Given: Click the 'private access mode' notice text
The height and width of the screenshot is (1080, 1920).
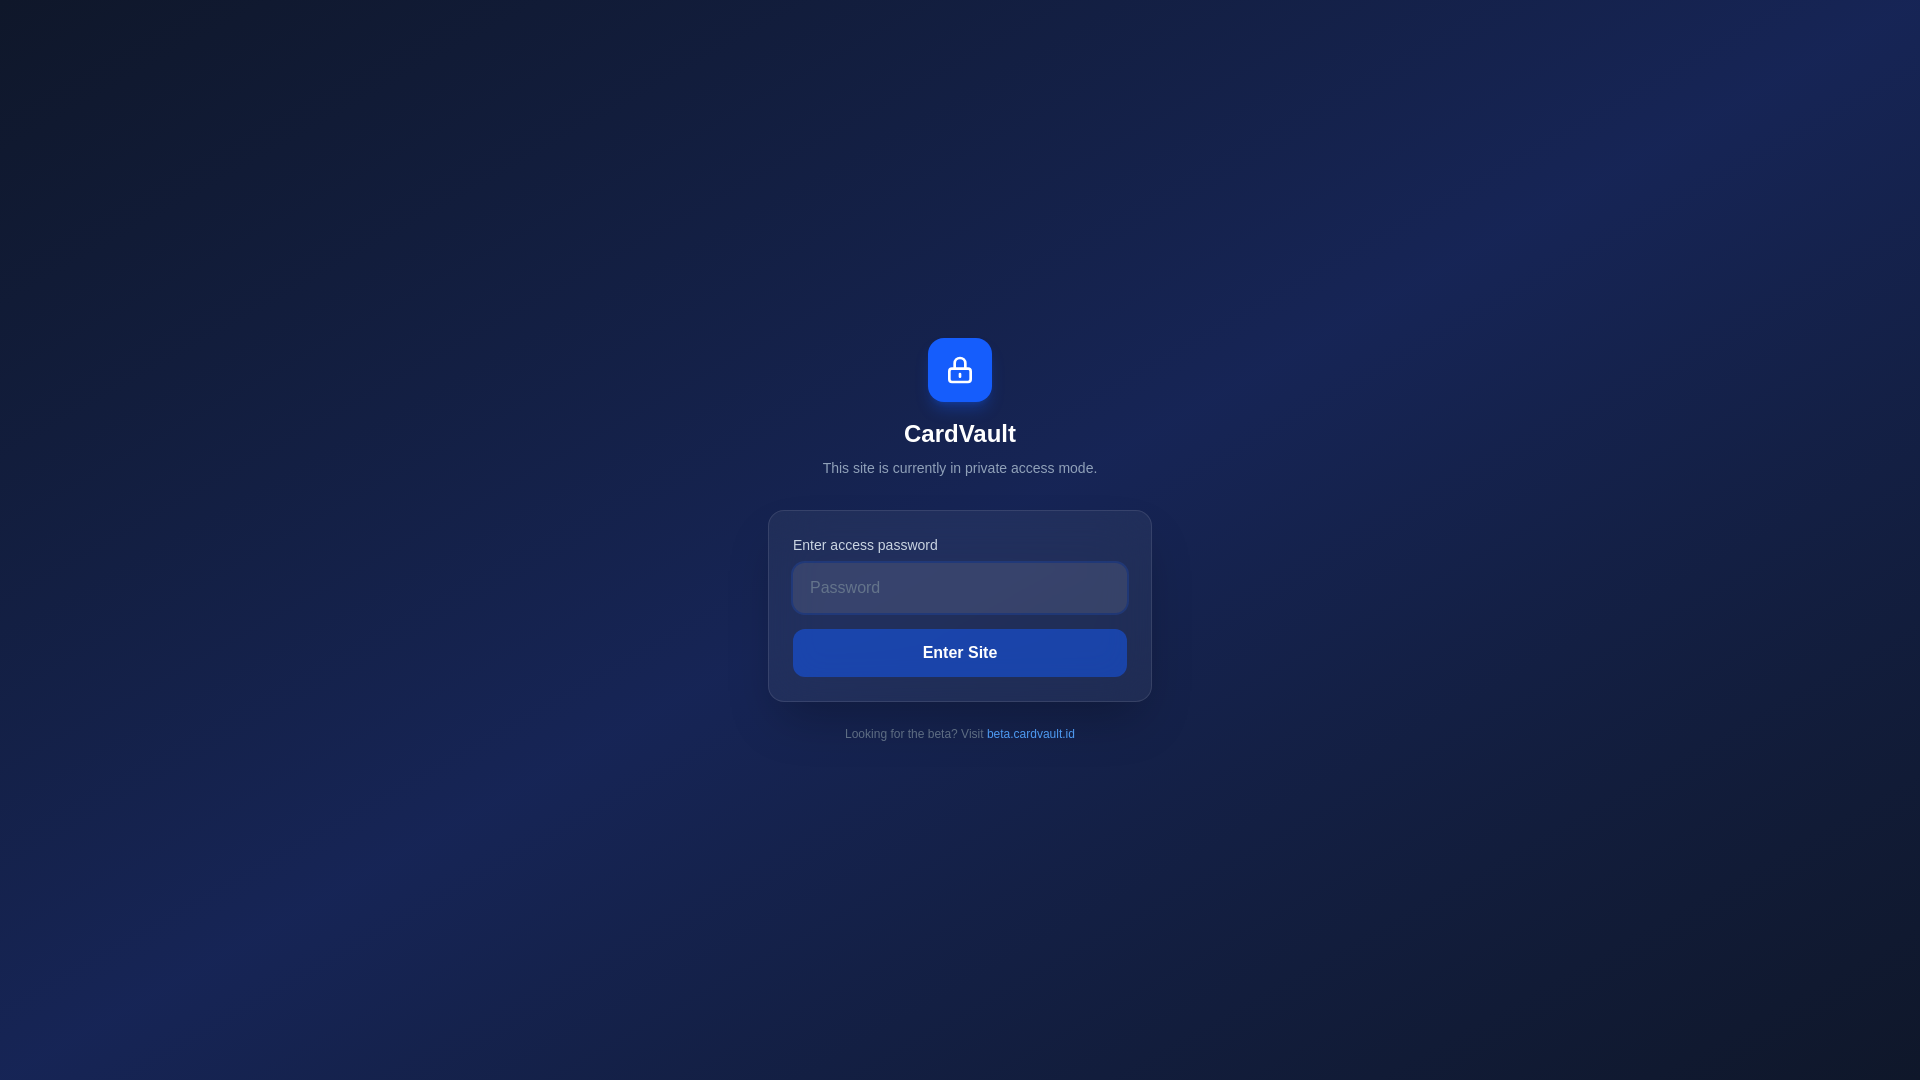Looking at the screenshot, I should [959, 468].
